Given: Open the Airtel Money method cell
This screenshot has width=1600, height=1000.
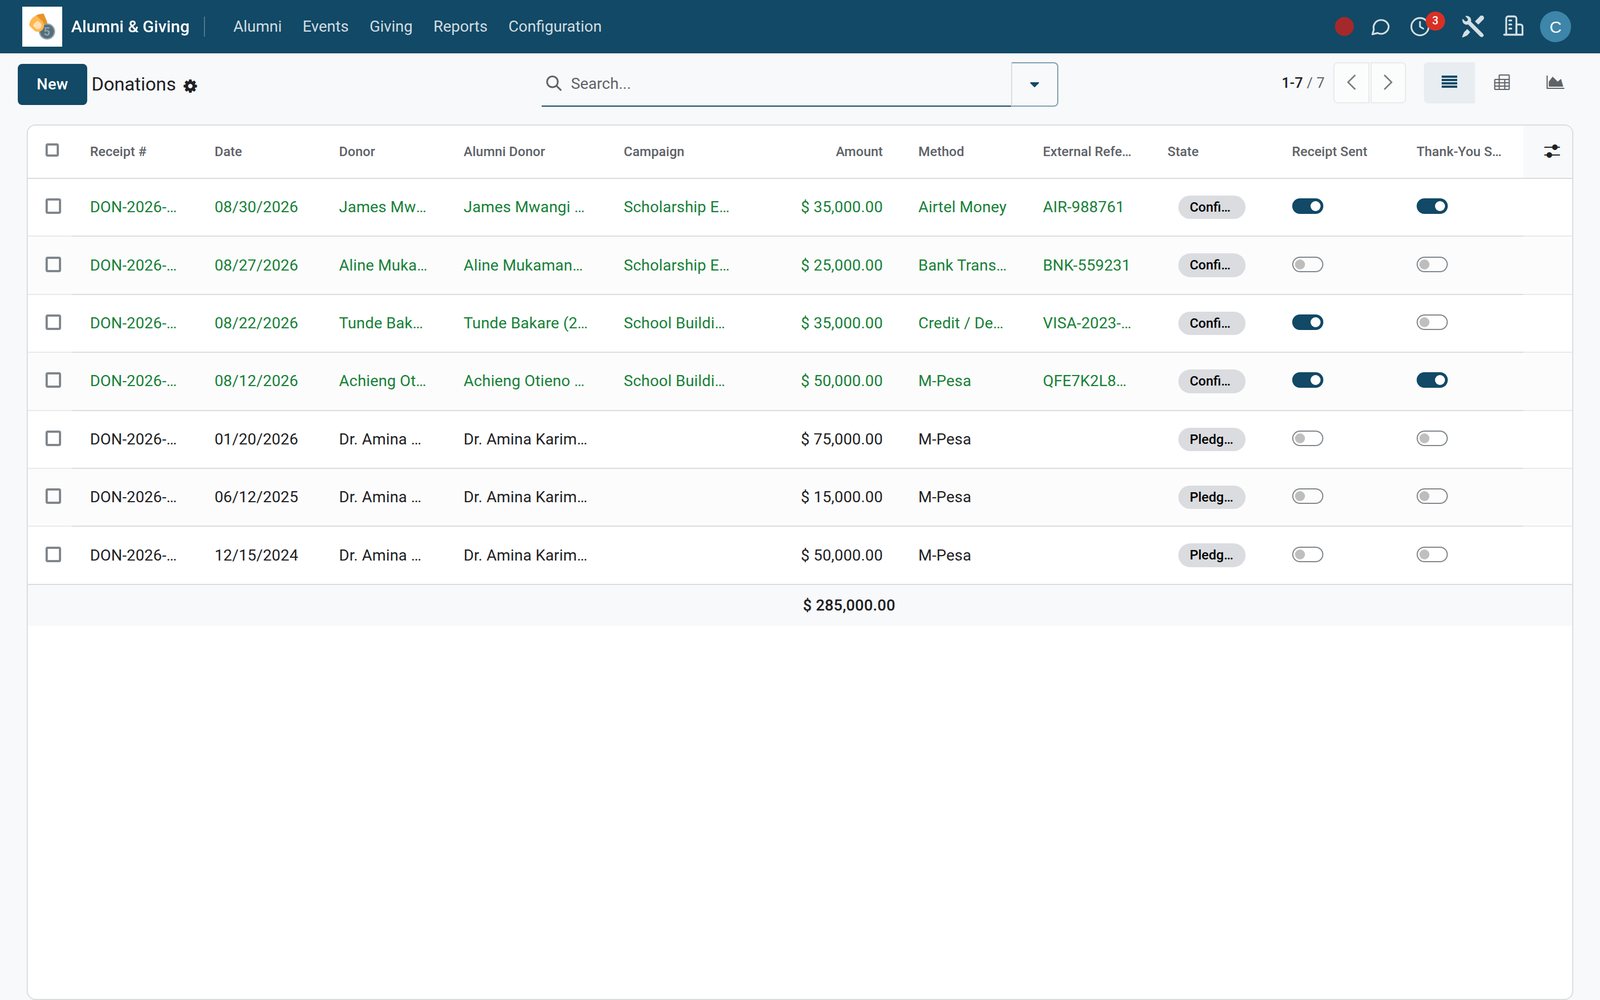Looking at the screenshot, I should click(x=962, y=207).
